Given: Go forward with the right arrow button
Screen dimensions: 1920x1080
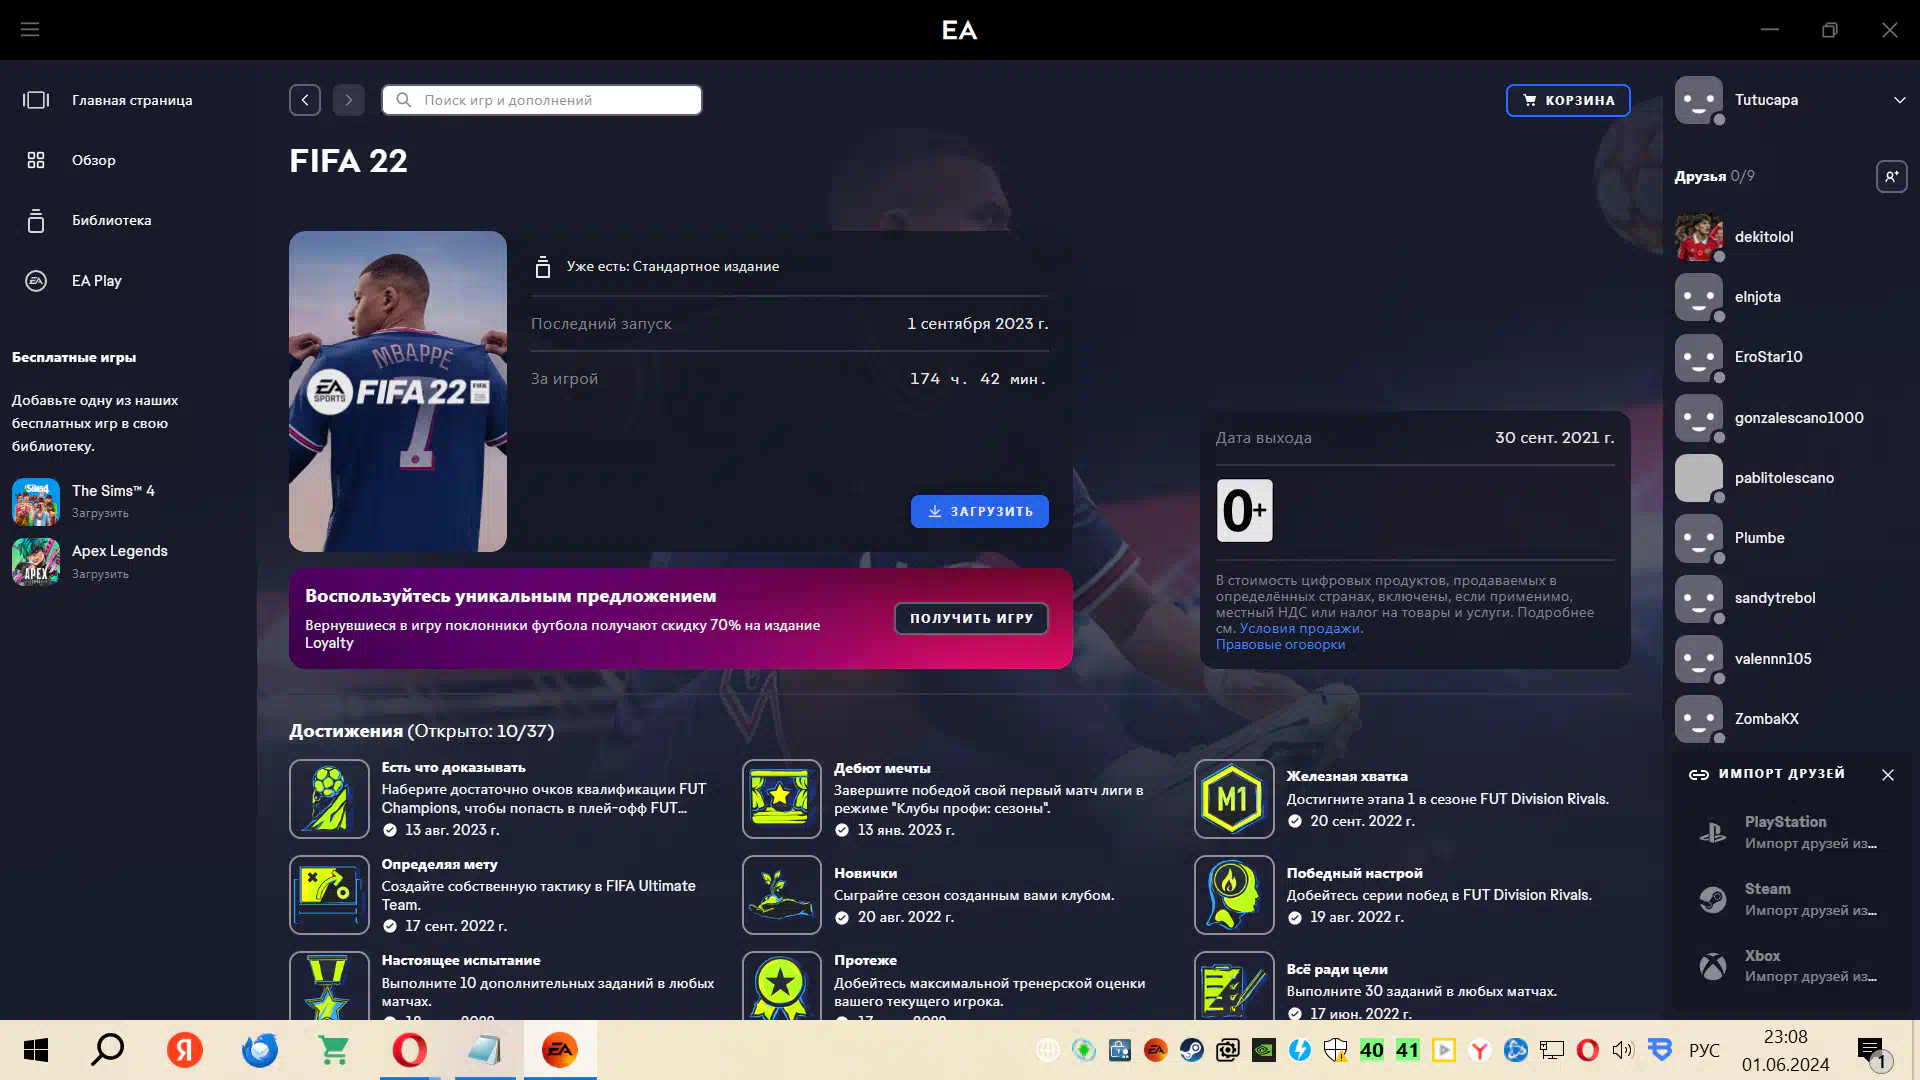Looking at the screenshot, I should (x=349, y=100).
